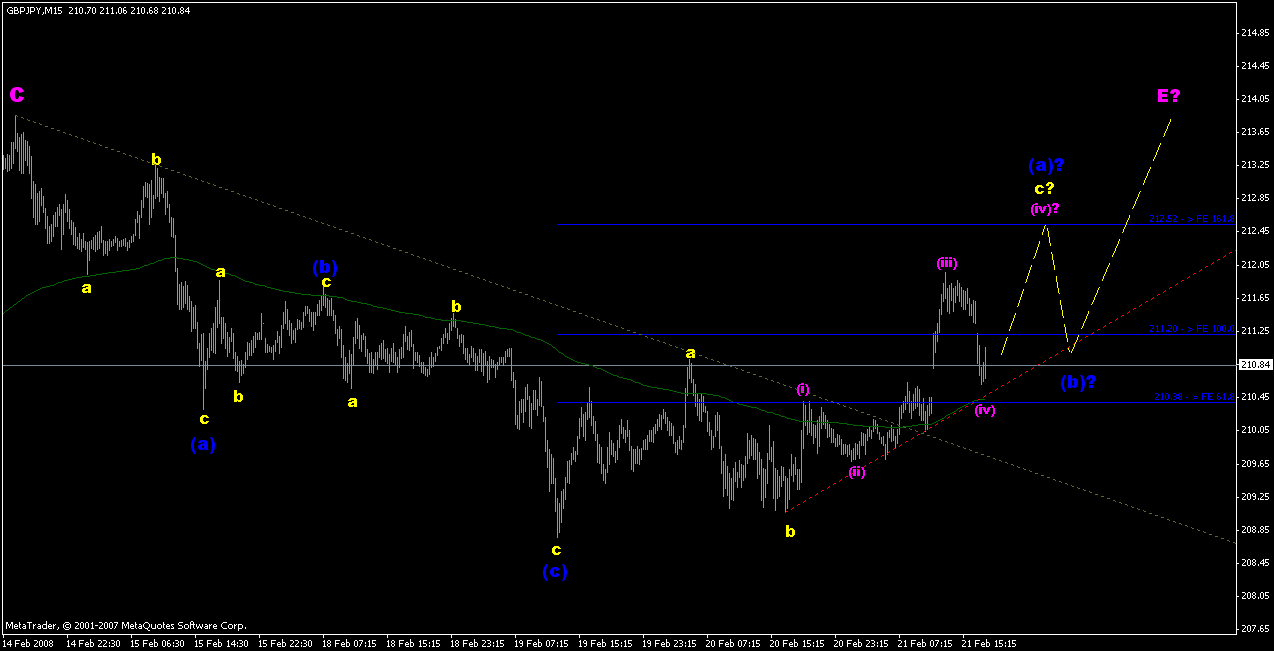This screenshot has width=1274, height=651.
Task: Select the magenta '(iii)' wave label
Action: (x=947, y=263)
